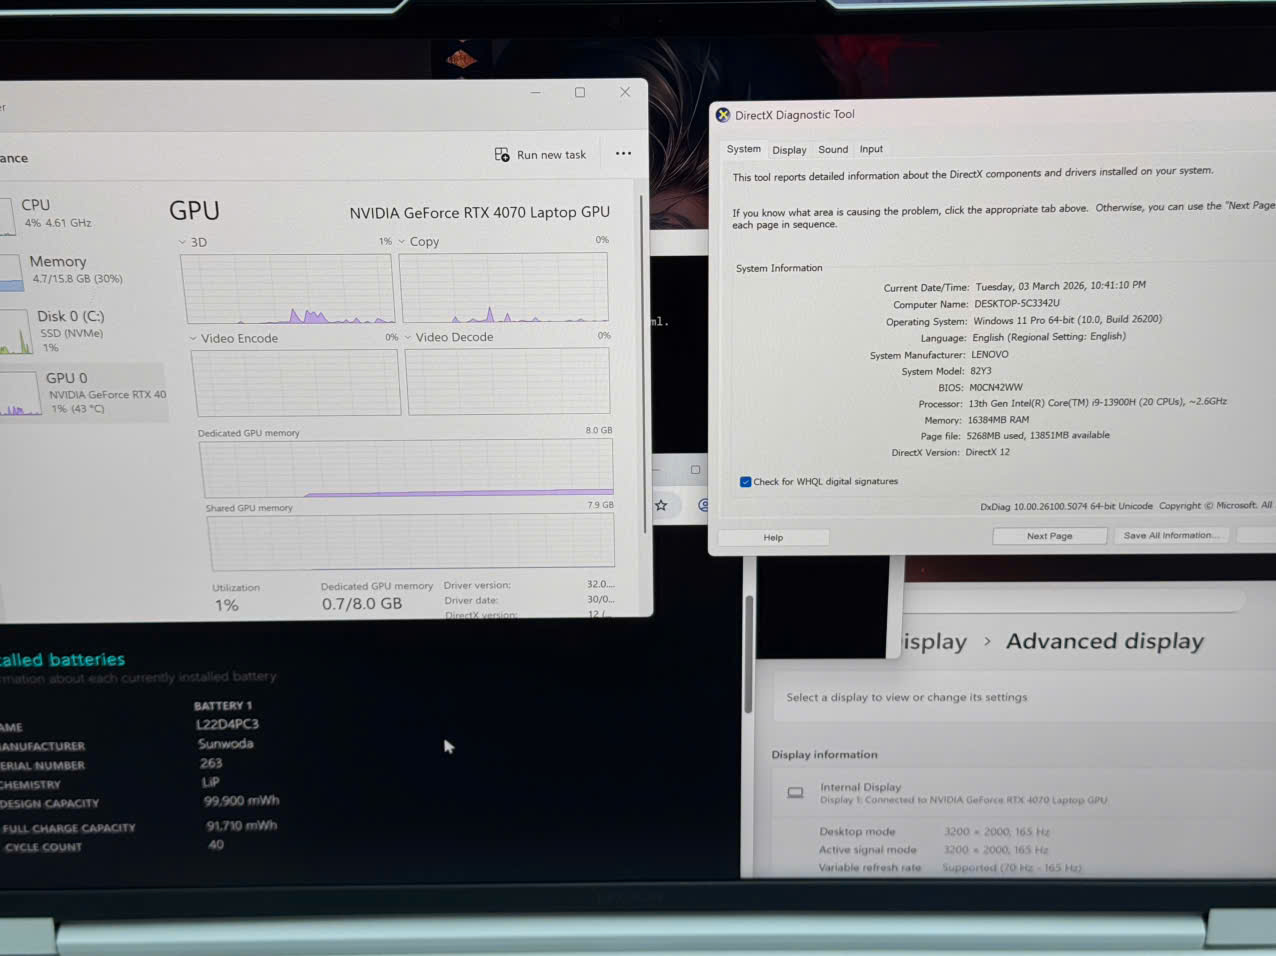Click the DirectX Diagnostic Tool title icon
The width and height of the screenshot is (1276, 956).
point(723,115)
